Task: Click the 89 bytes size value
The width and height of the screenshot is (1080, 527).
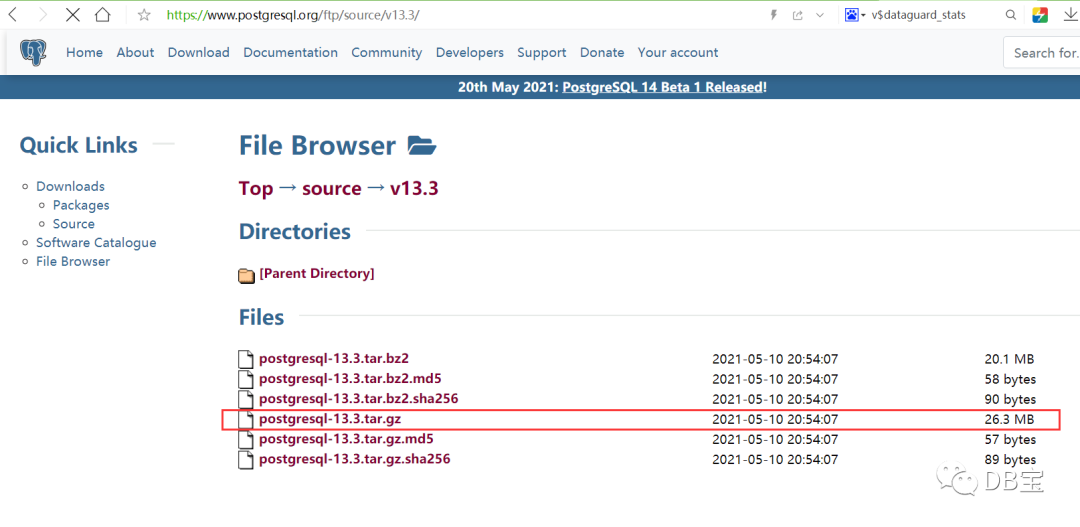Action: [x=1010, y=459]
